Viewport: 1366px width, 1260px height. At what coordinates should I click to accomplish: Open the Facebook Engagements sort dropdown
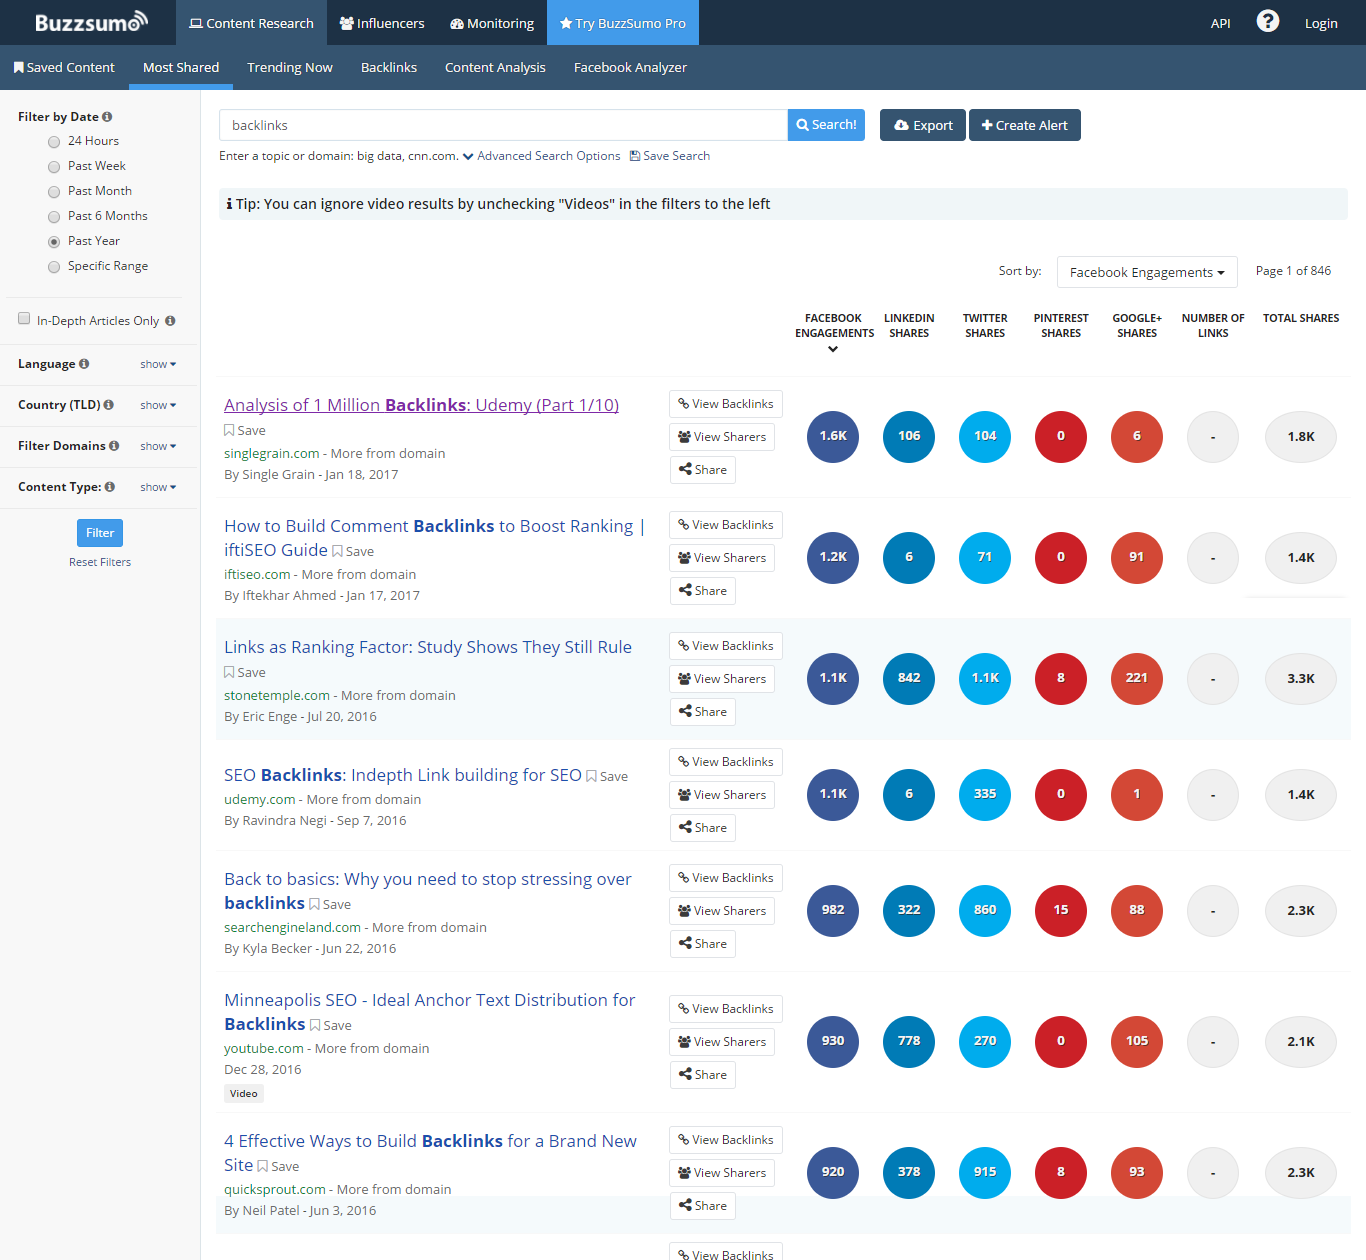click(1146, 272)
